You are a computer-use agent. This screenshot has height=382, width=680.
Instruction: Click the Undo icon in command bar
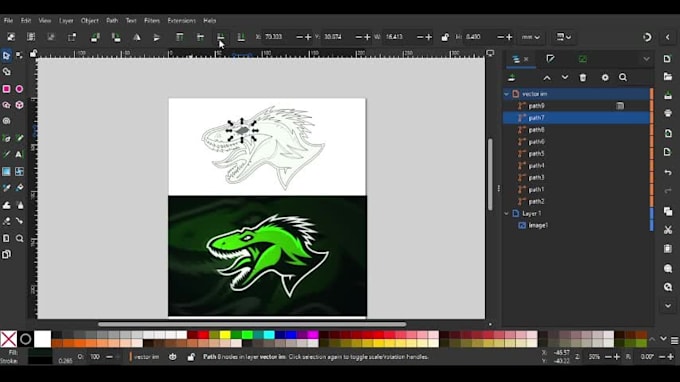(668, 173)
